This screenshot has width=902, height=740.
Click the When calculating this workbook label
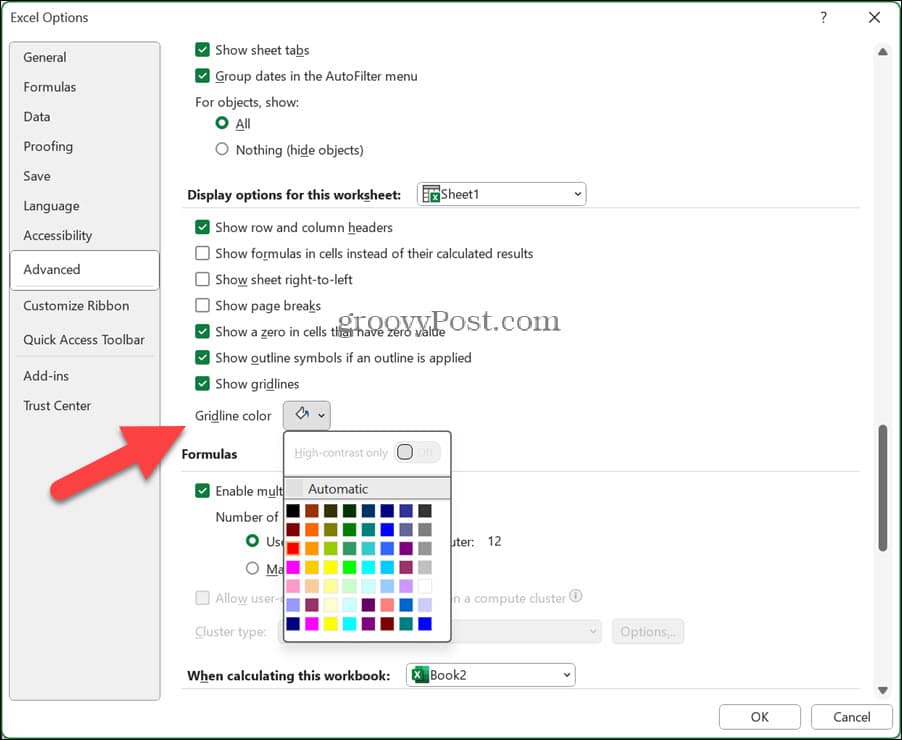pyautogui.click(x=289, y=676)
